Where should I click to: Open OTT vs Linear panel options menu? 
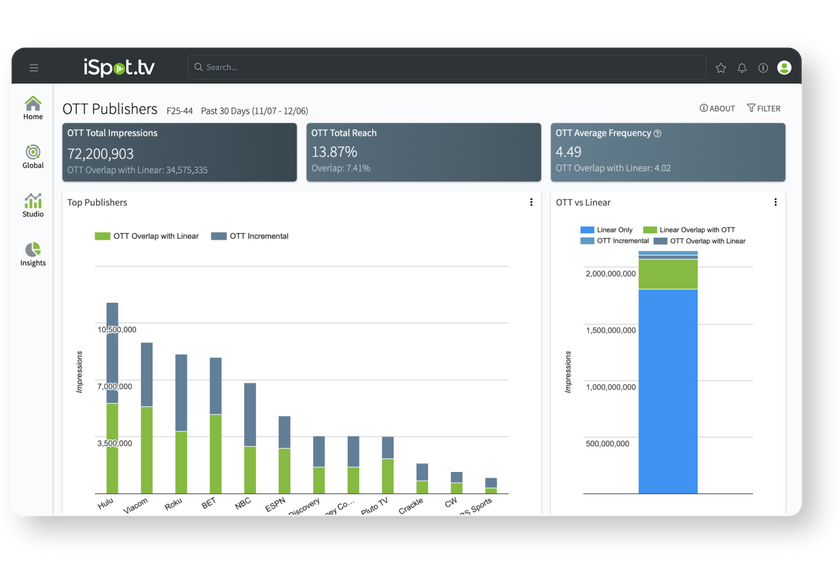coord(775,202)
